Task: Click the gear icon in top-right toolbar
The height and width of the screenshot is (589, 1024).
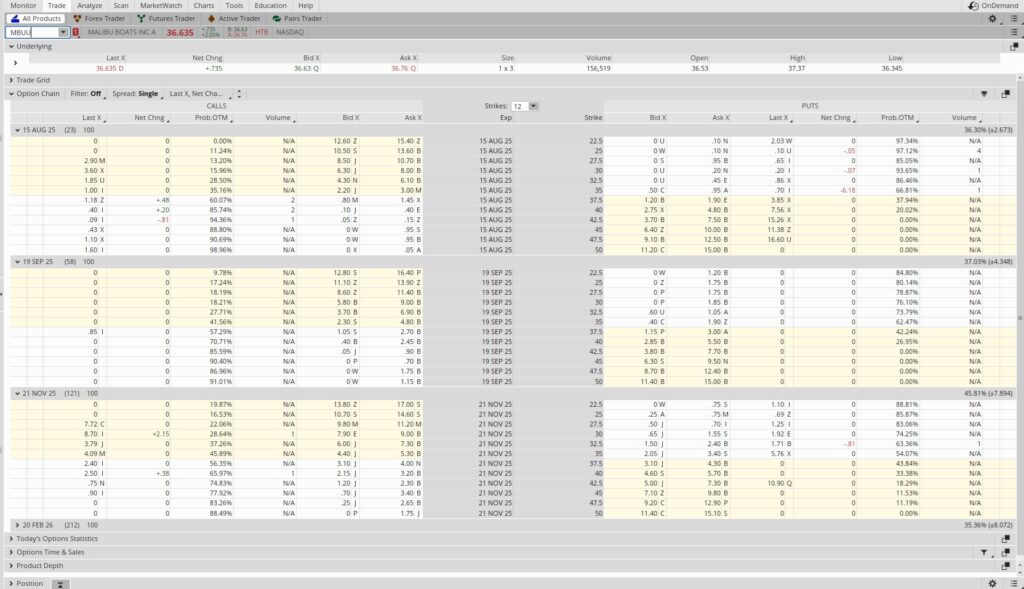Action: 990,18
